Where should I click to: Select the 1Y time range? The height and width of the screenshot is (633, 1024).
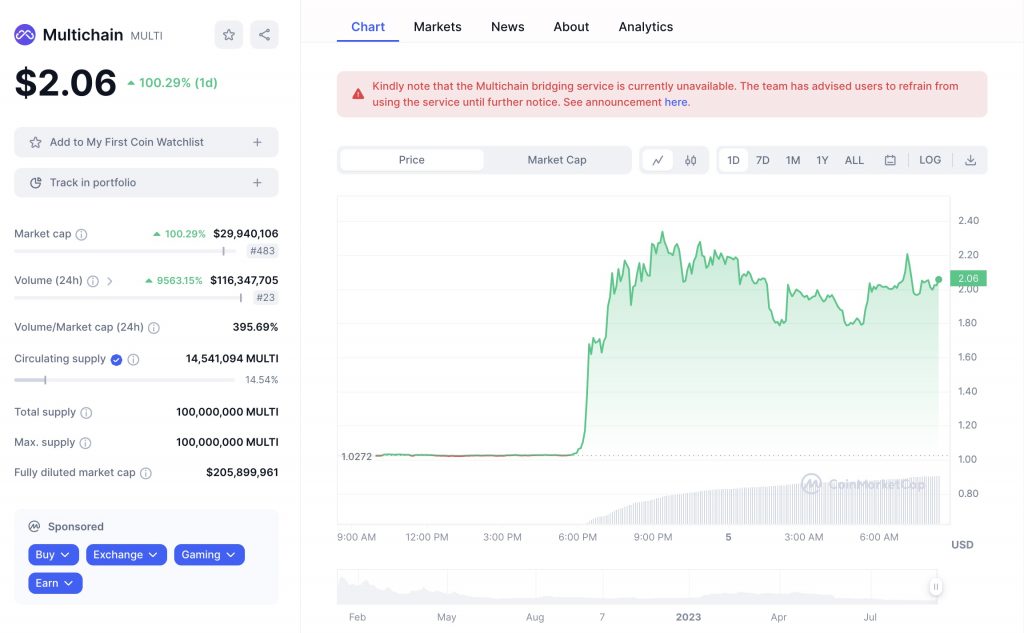pos(822,160)
